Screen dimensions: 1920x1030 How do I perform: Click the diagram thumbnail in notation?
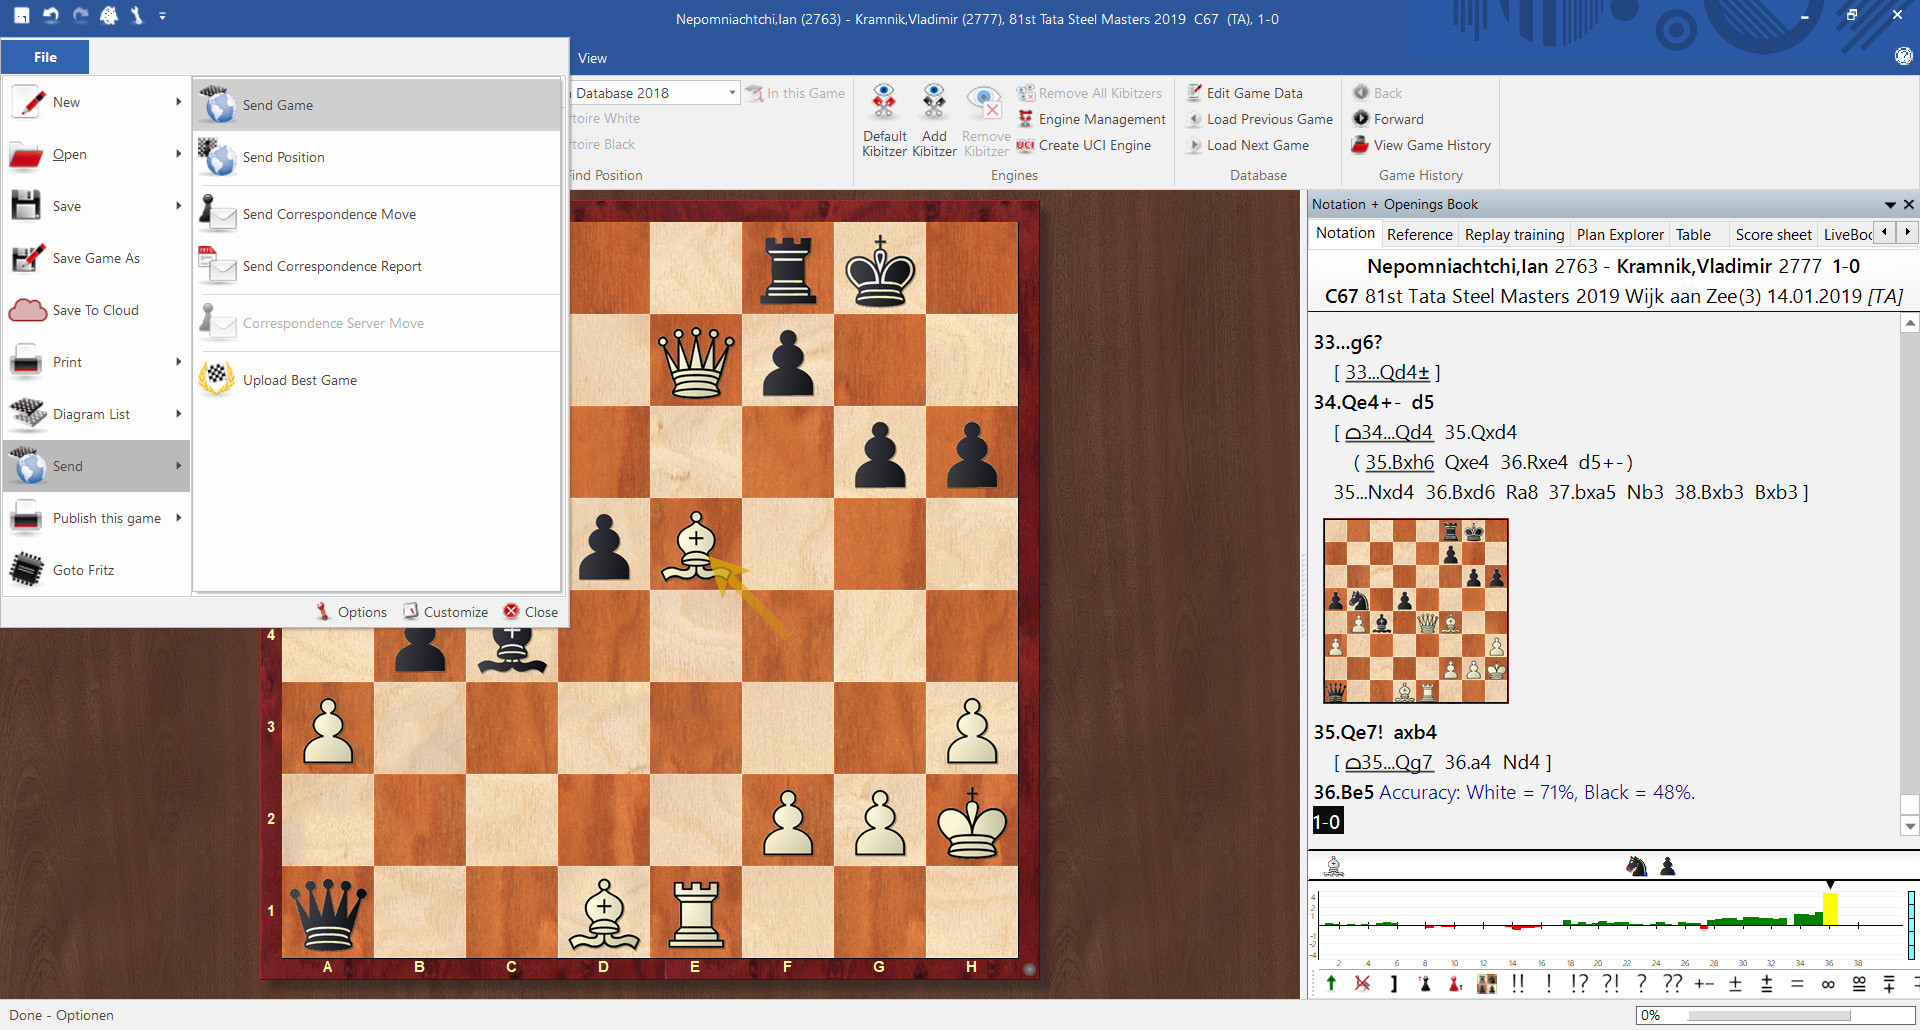click(x=1415, y=611)
